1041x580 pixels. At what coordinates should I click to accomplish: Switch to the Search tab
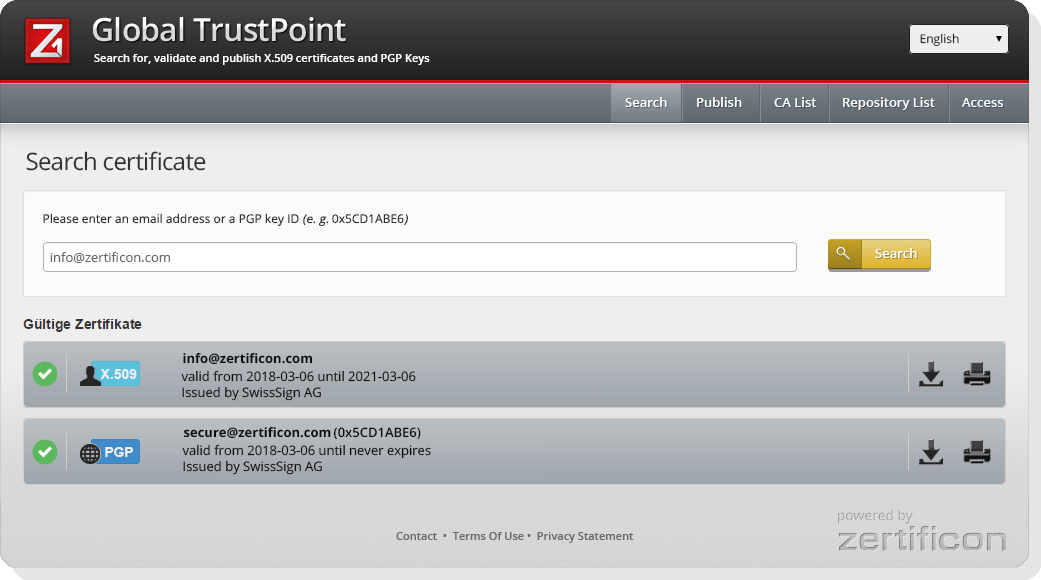[646, 103]
